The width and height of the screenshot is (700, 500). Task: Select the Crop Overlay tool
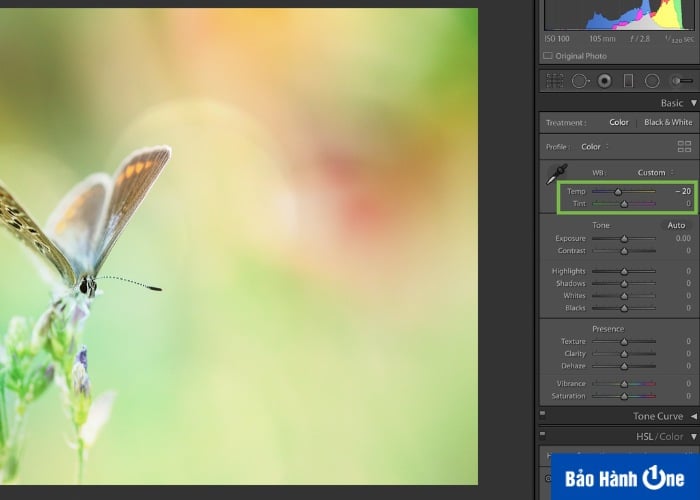click(x=554, y=81)
